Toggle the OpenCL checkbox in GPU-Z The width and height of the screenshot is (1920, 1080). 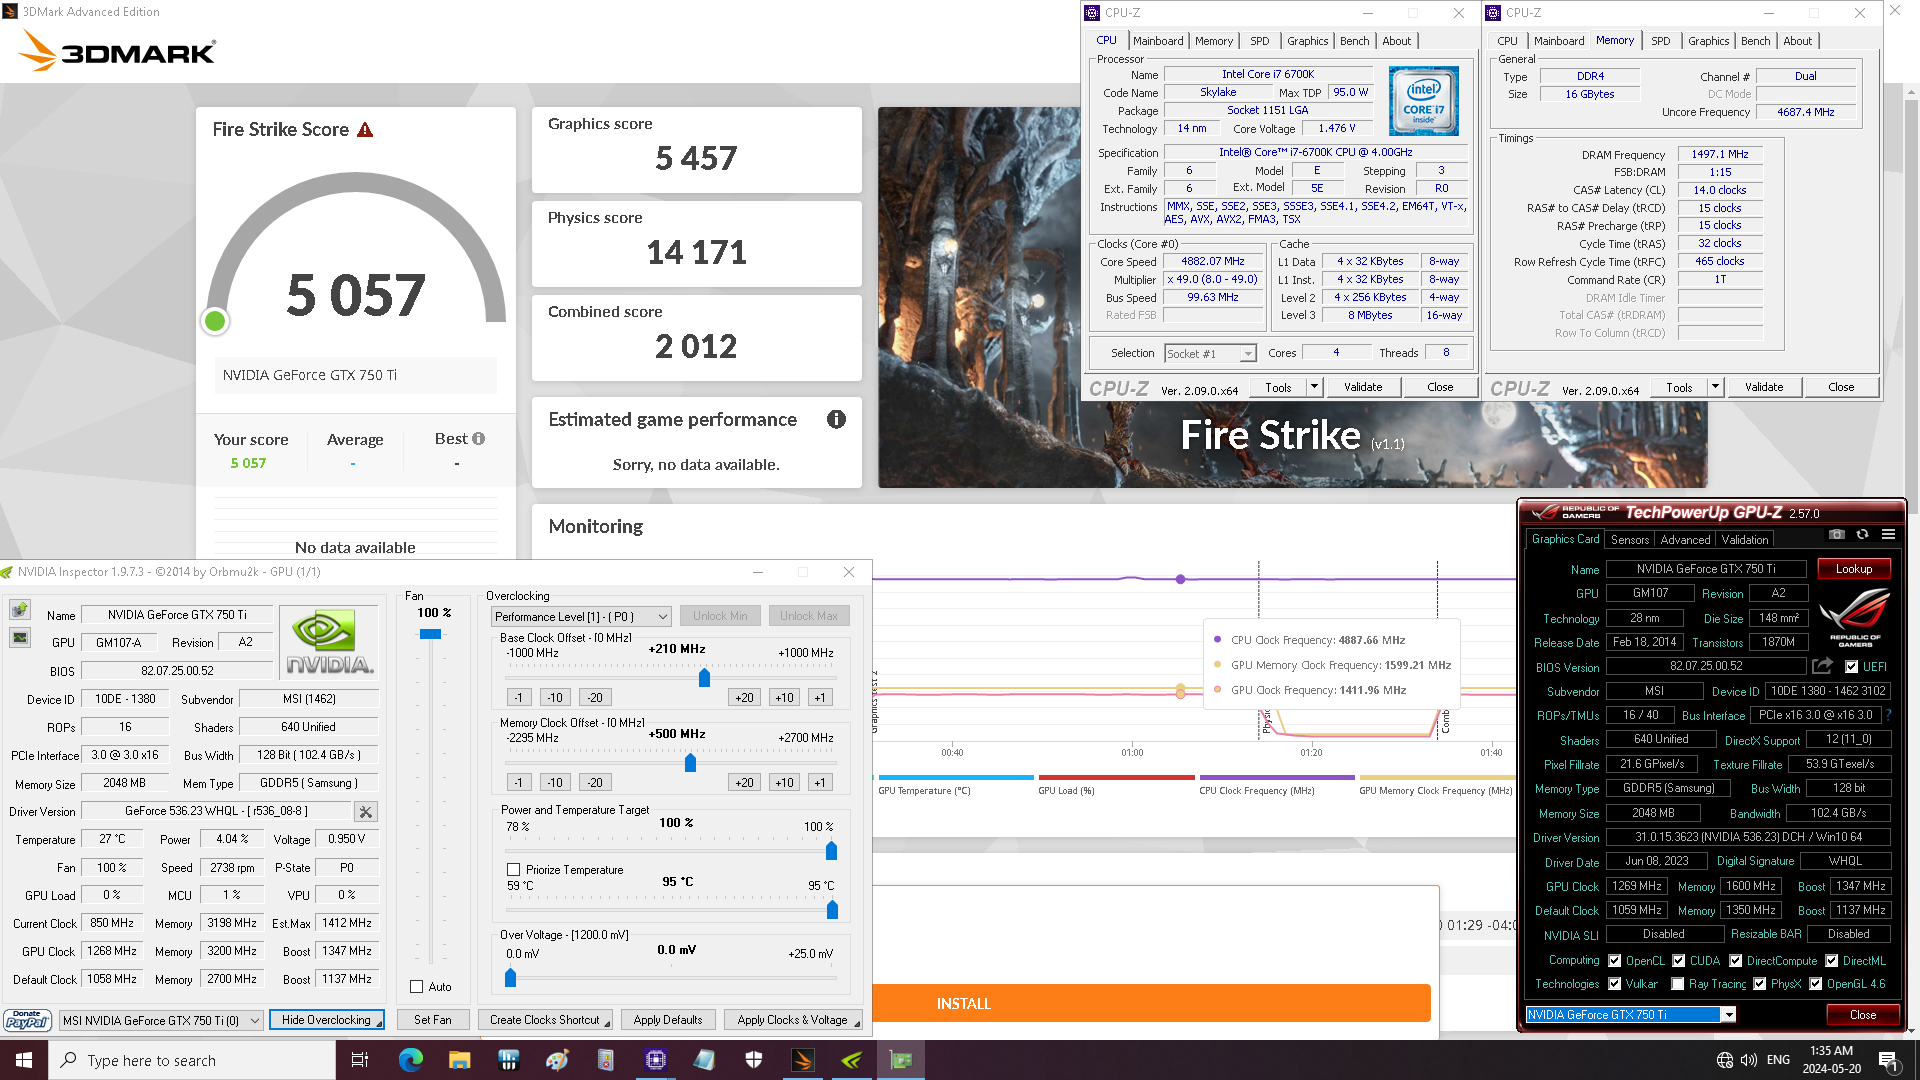[1614, 961]
